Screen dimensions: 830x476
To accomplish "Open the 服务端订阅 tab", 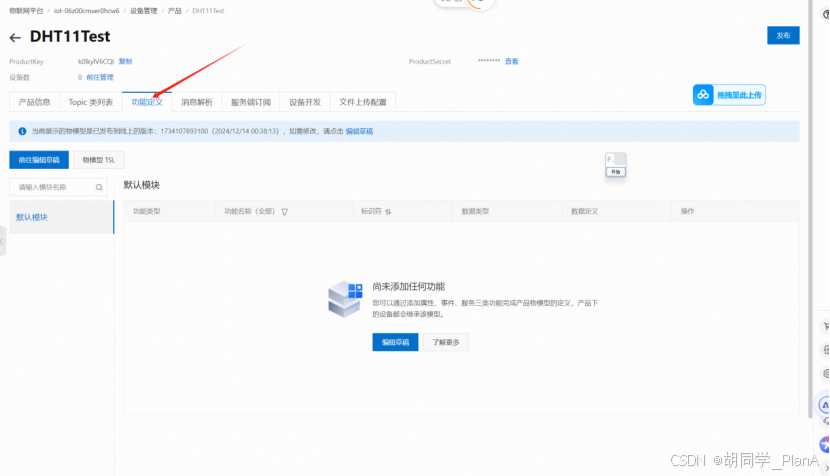I will coord(251,102).
